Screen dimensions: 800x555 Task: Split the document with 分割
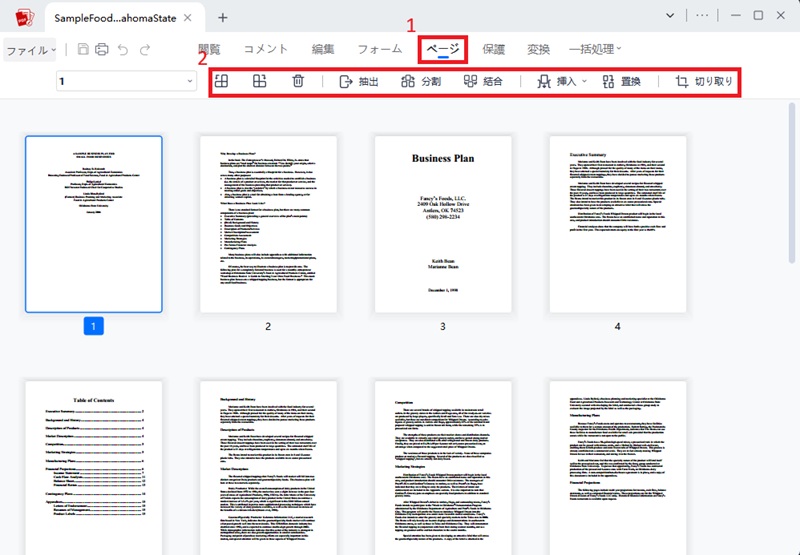coord(421,82)
